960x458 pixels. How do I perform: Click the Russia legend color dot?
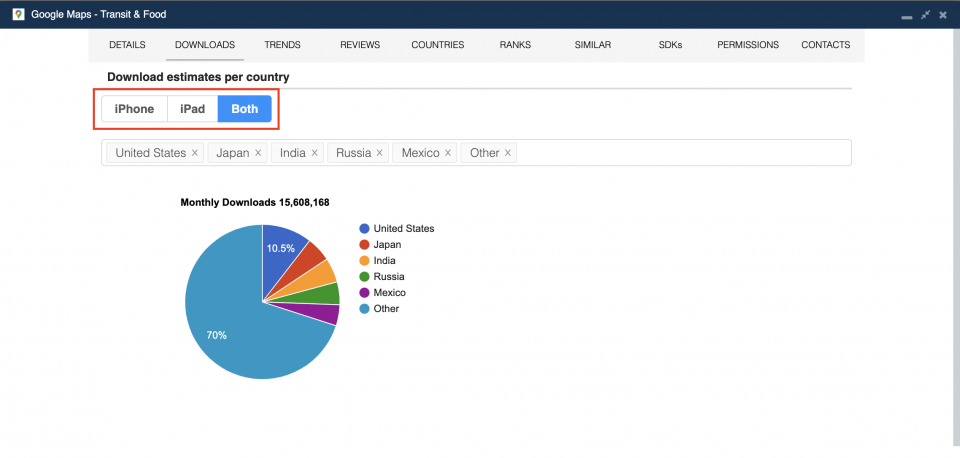(364, 277)
